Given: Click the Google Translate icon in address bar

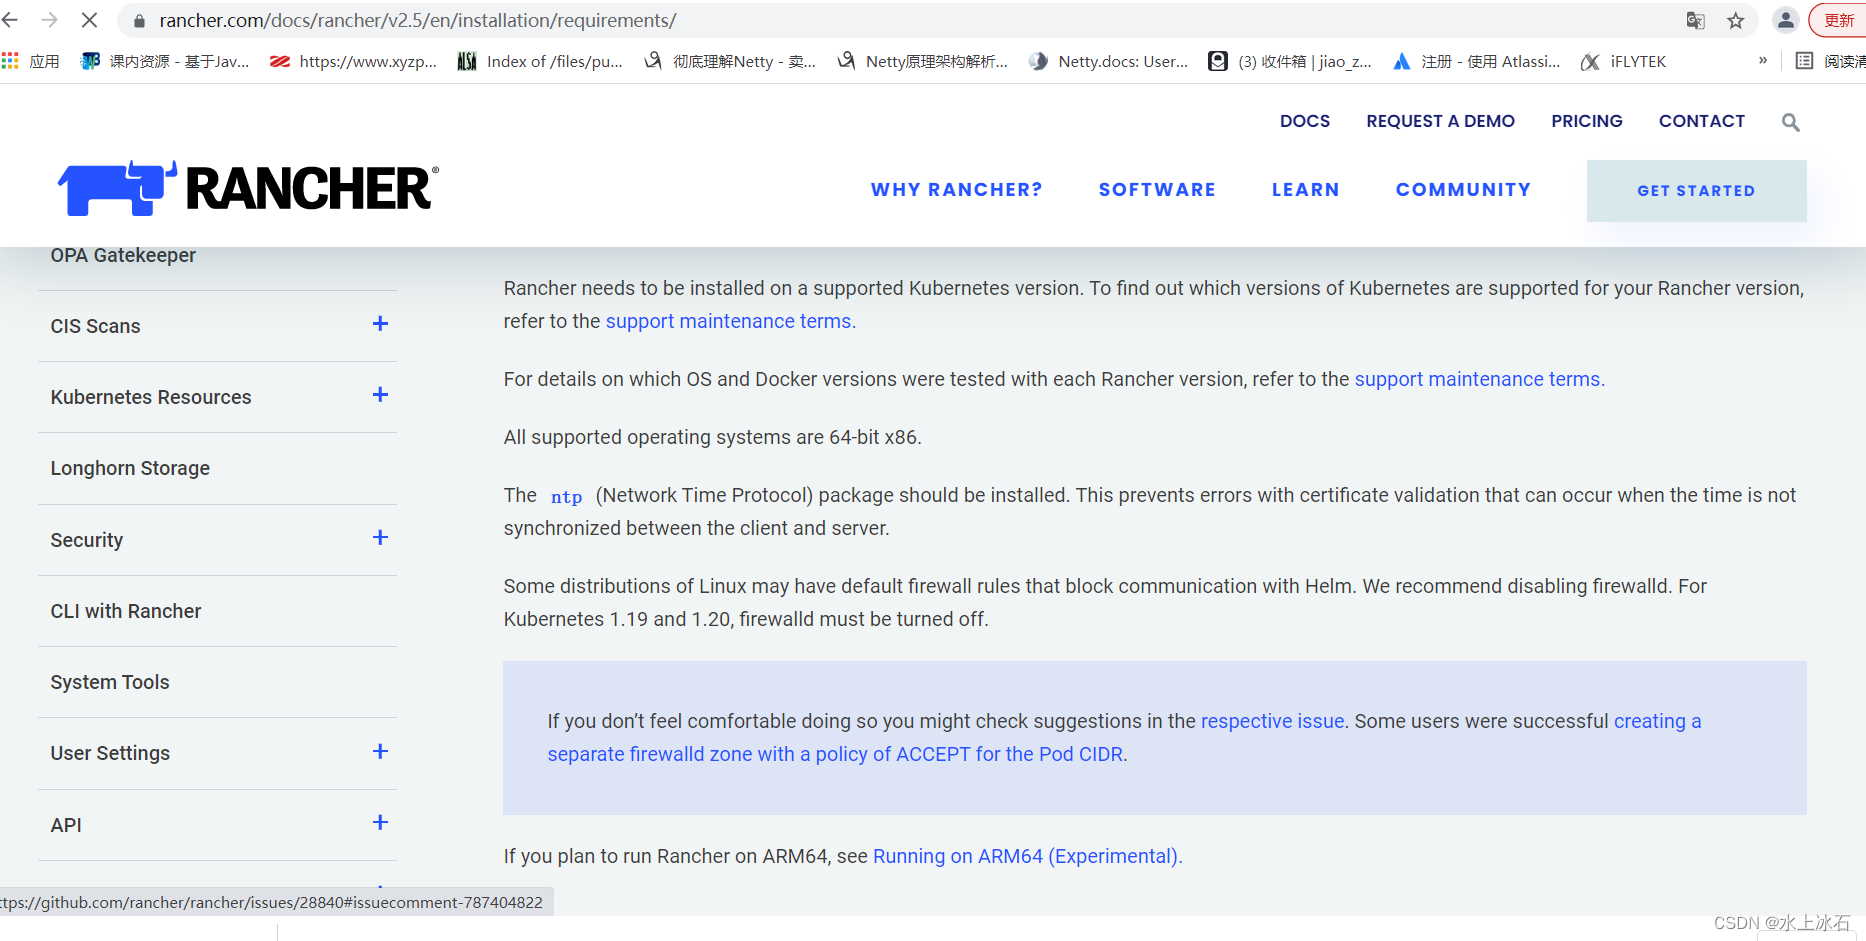Looking at the screenshot, I should click(1695, 20).
